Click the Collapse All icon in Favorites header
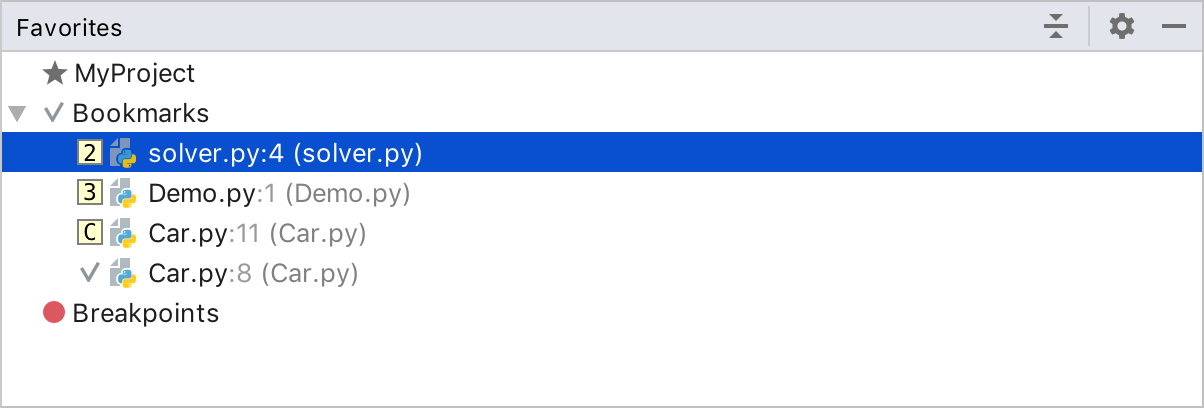This screenshot has height=408, width=1204. click(x=1055, y=27)
